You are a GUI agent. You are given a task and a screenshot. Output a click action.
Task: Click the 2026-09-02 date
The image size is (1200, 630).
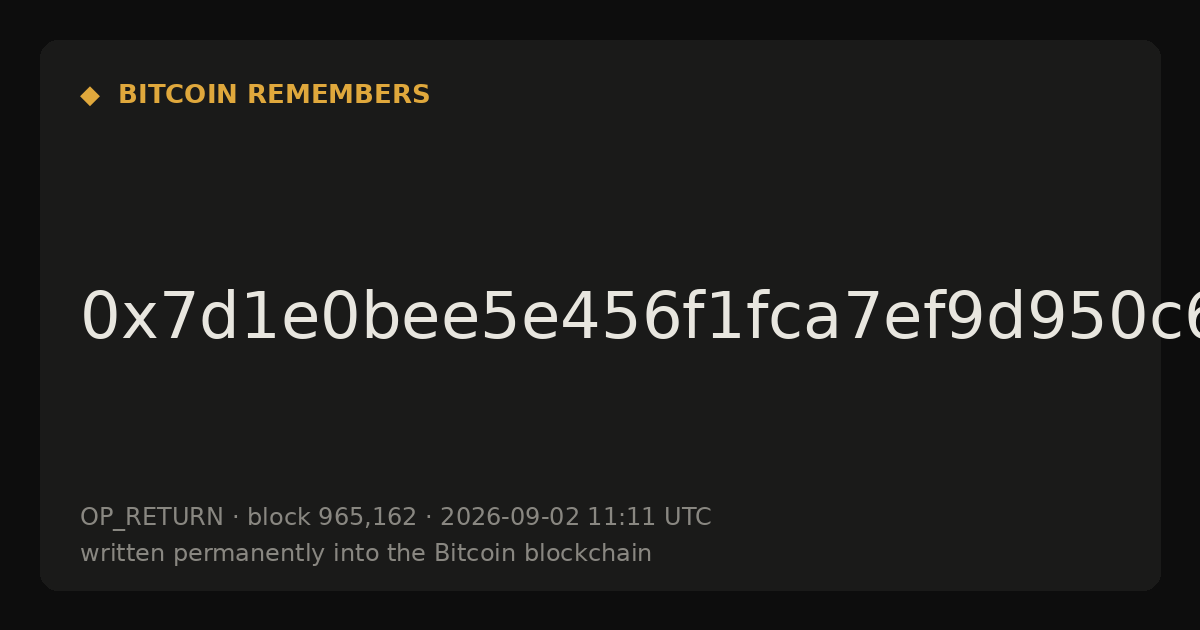(x=510, y=517)
